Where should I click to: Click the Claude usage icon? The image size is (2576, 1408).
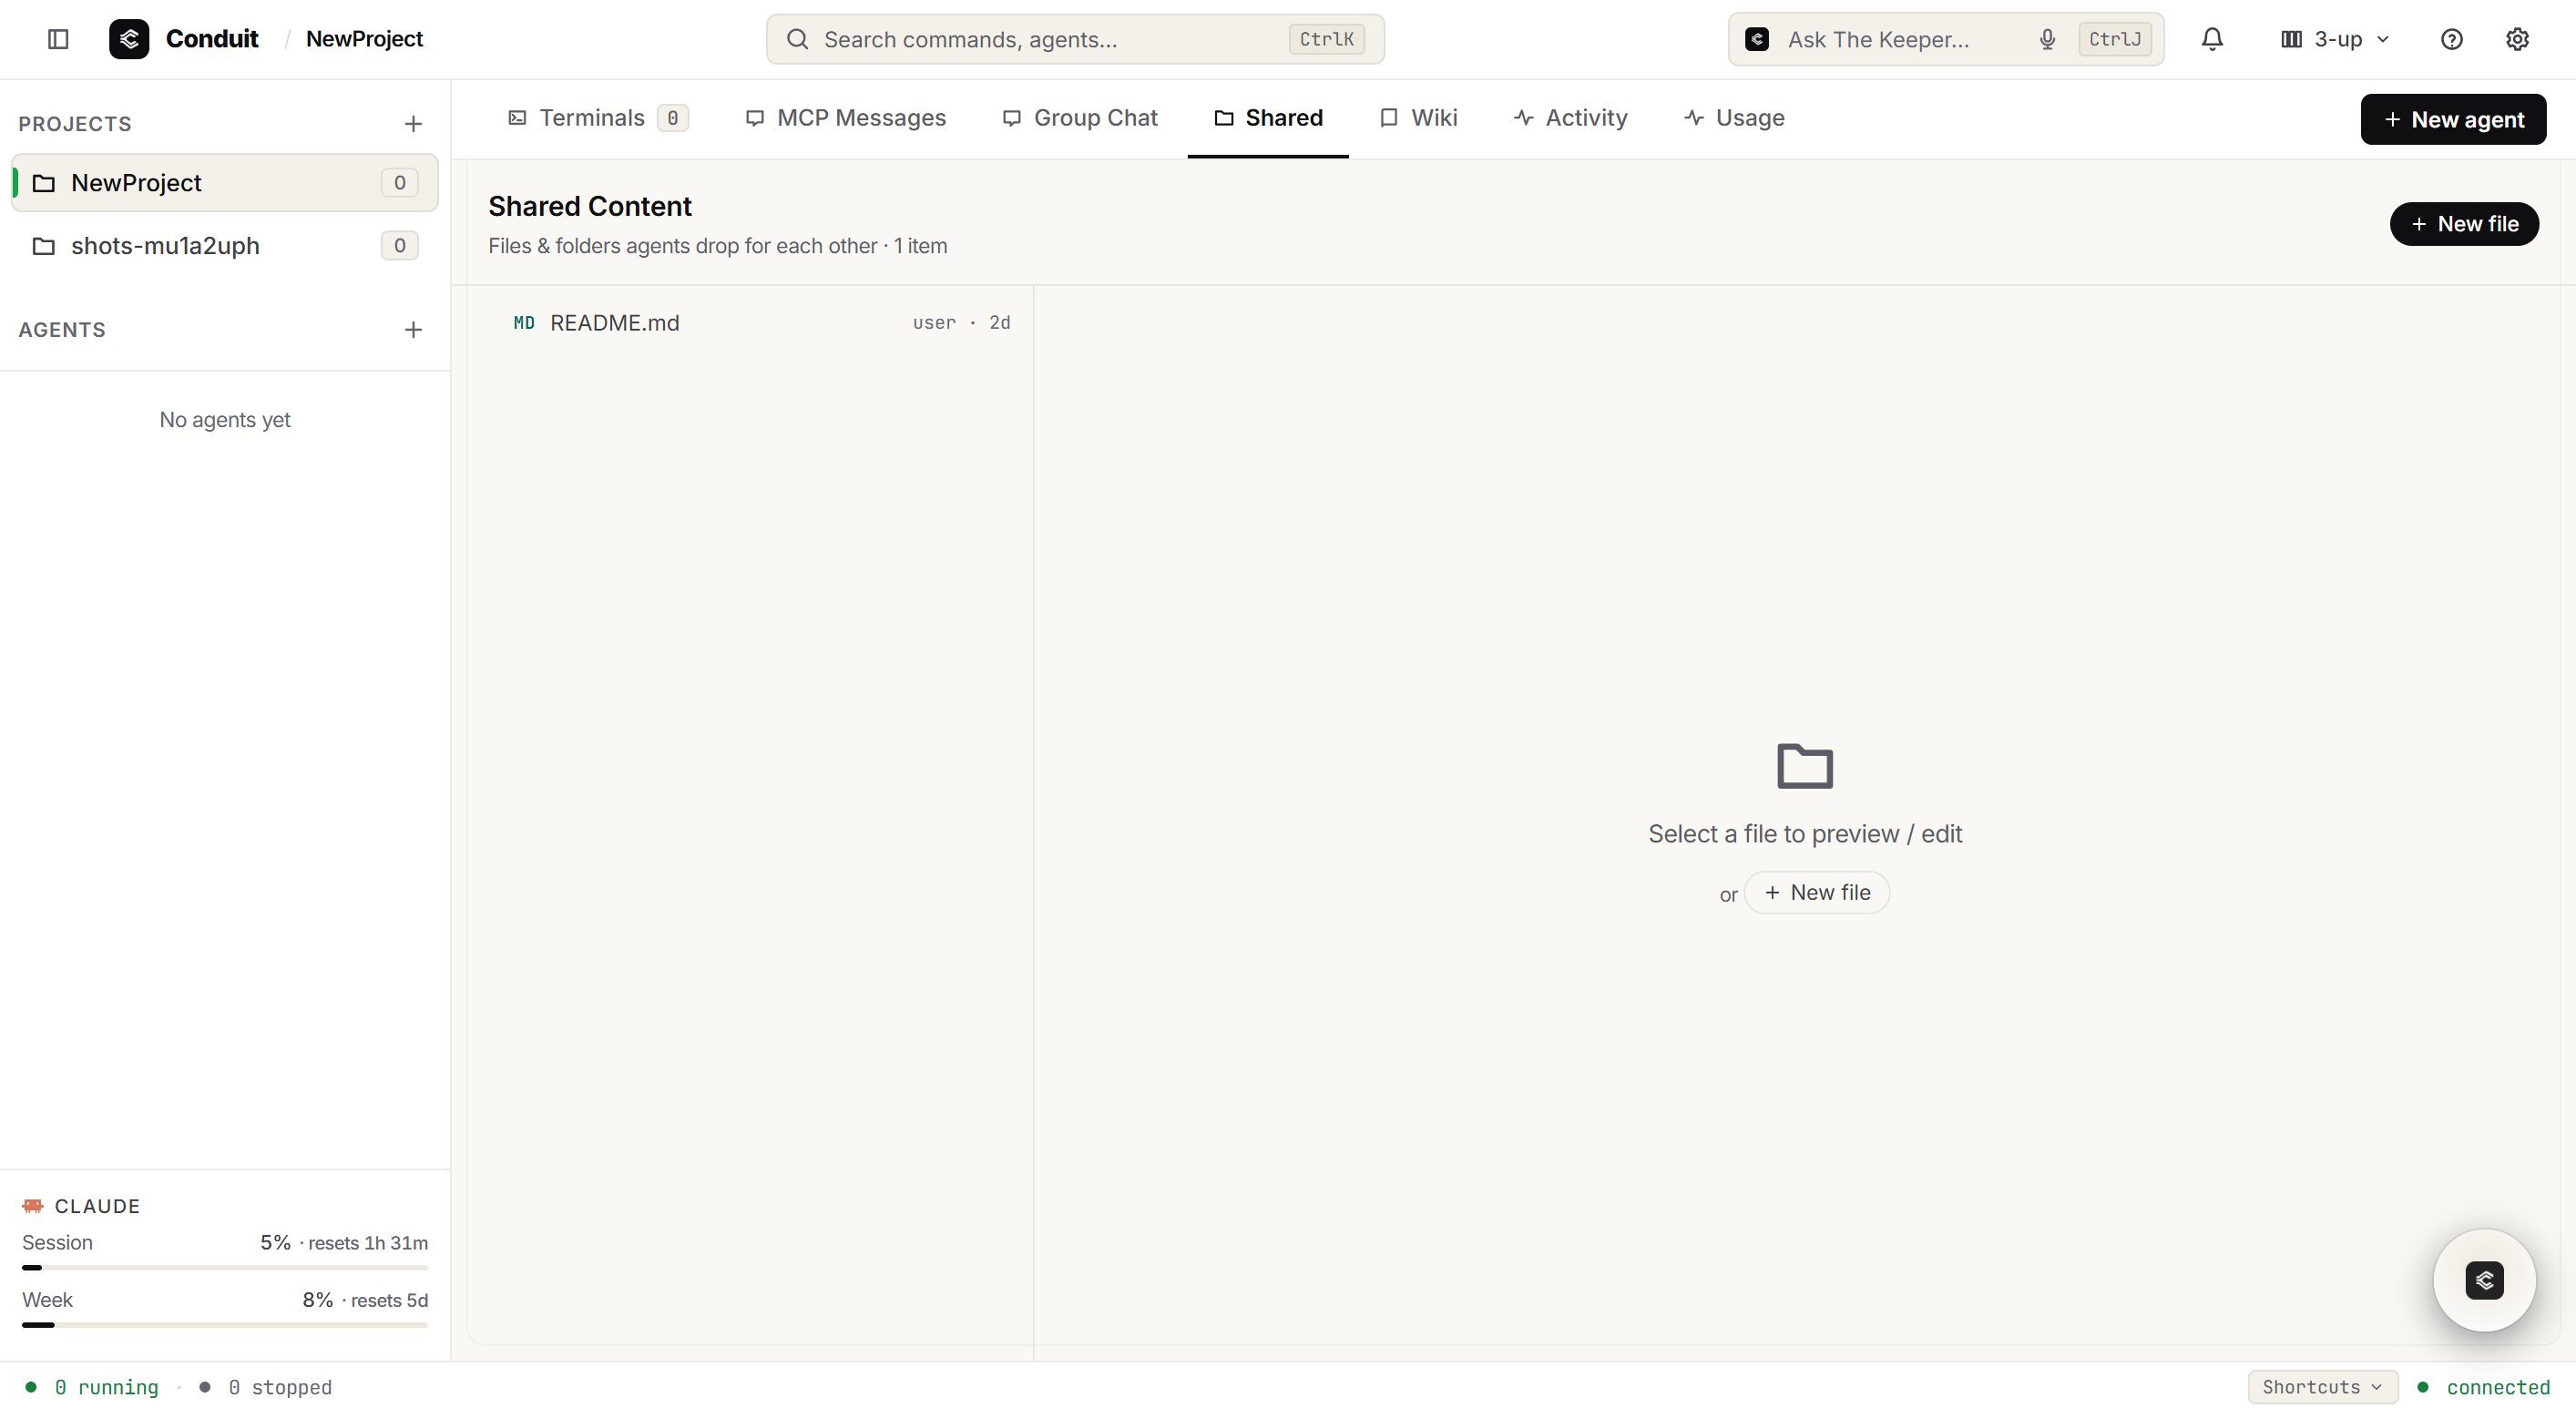pyautogui.click(x=33, y=1206)
